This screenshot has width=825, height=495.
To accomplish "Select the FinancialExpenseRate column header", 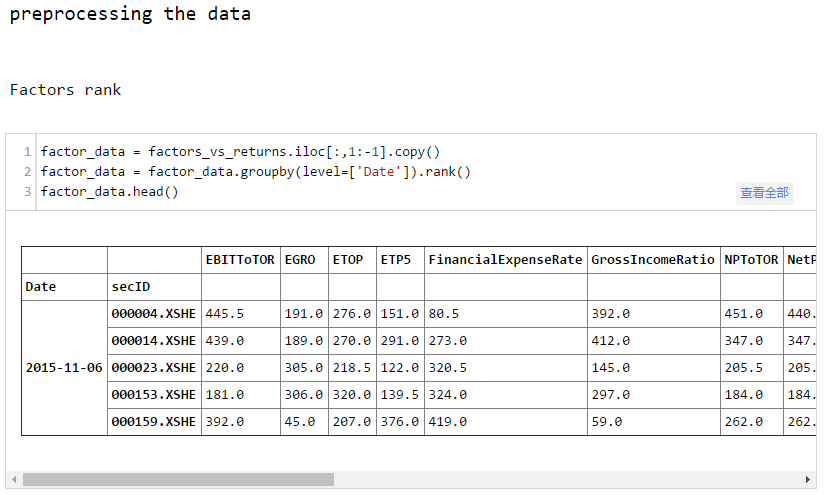I will click(x=505, y=260).
